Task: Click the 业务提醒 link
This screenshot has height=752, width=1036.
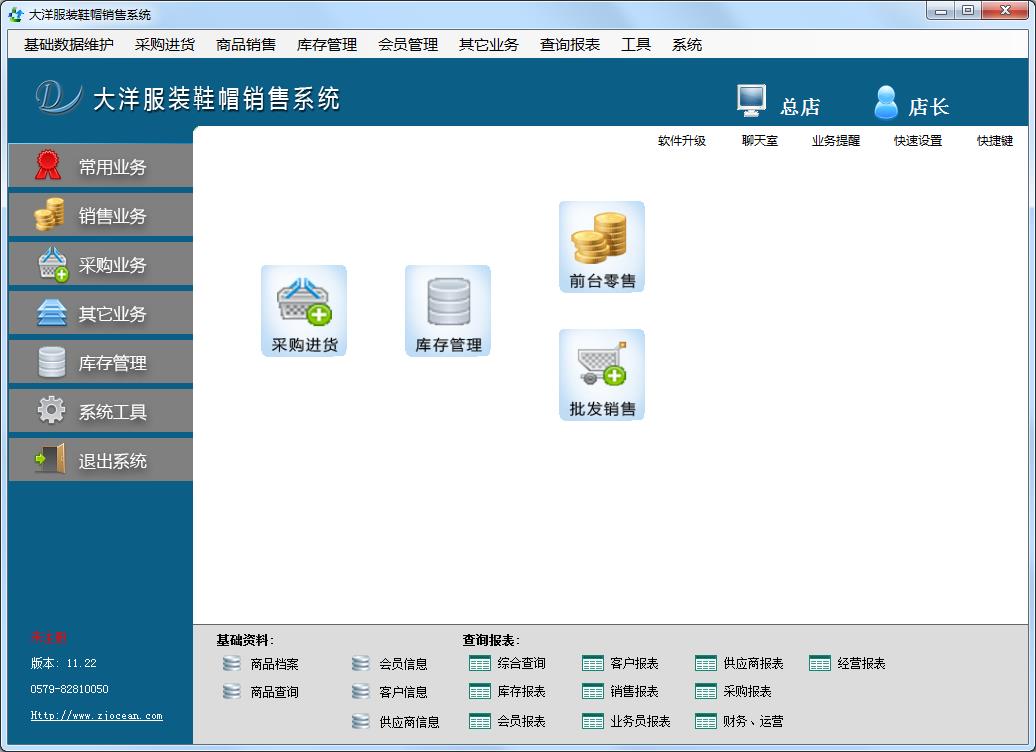Action: [x=836, y=141]
